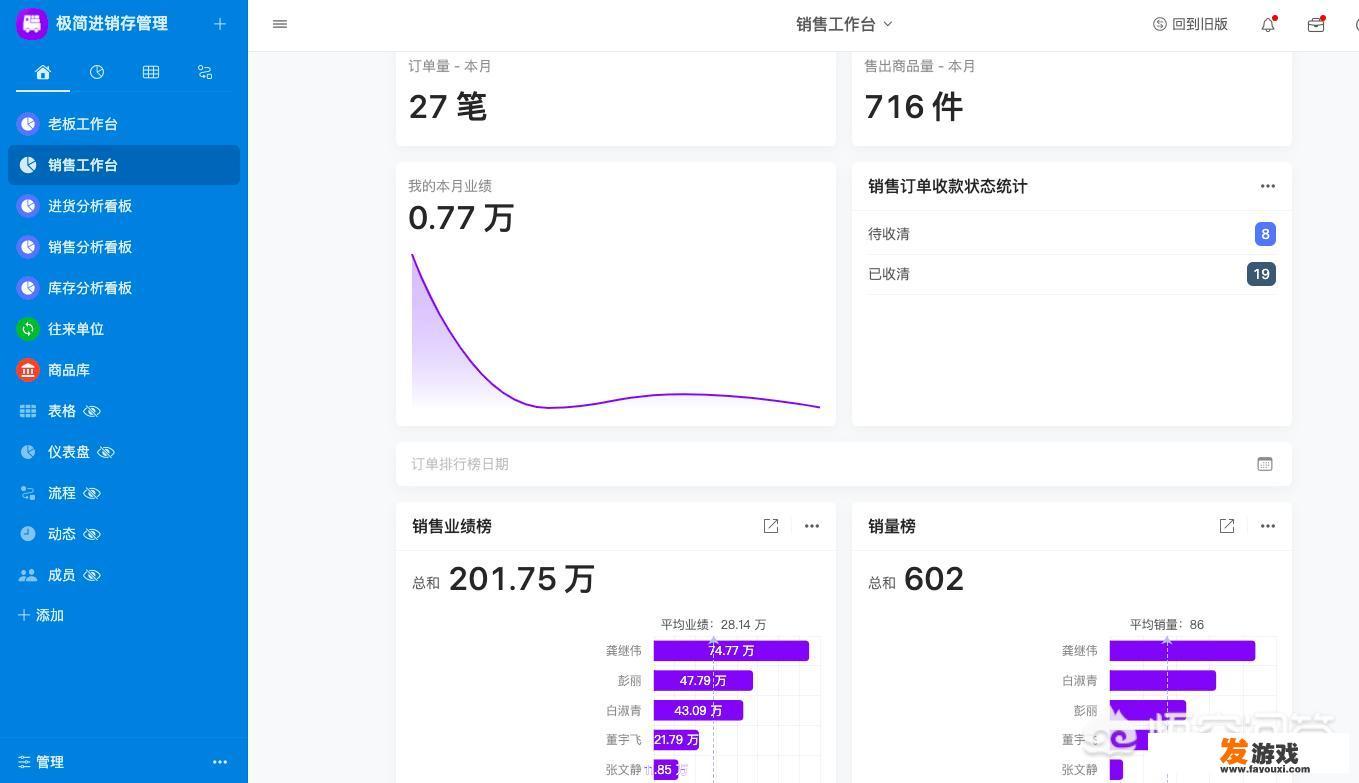
Task: Click the 201.75 万 total figure
Action: pos(521,579)
